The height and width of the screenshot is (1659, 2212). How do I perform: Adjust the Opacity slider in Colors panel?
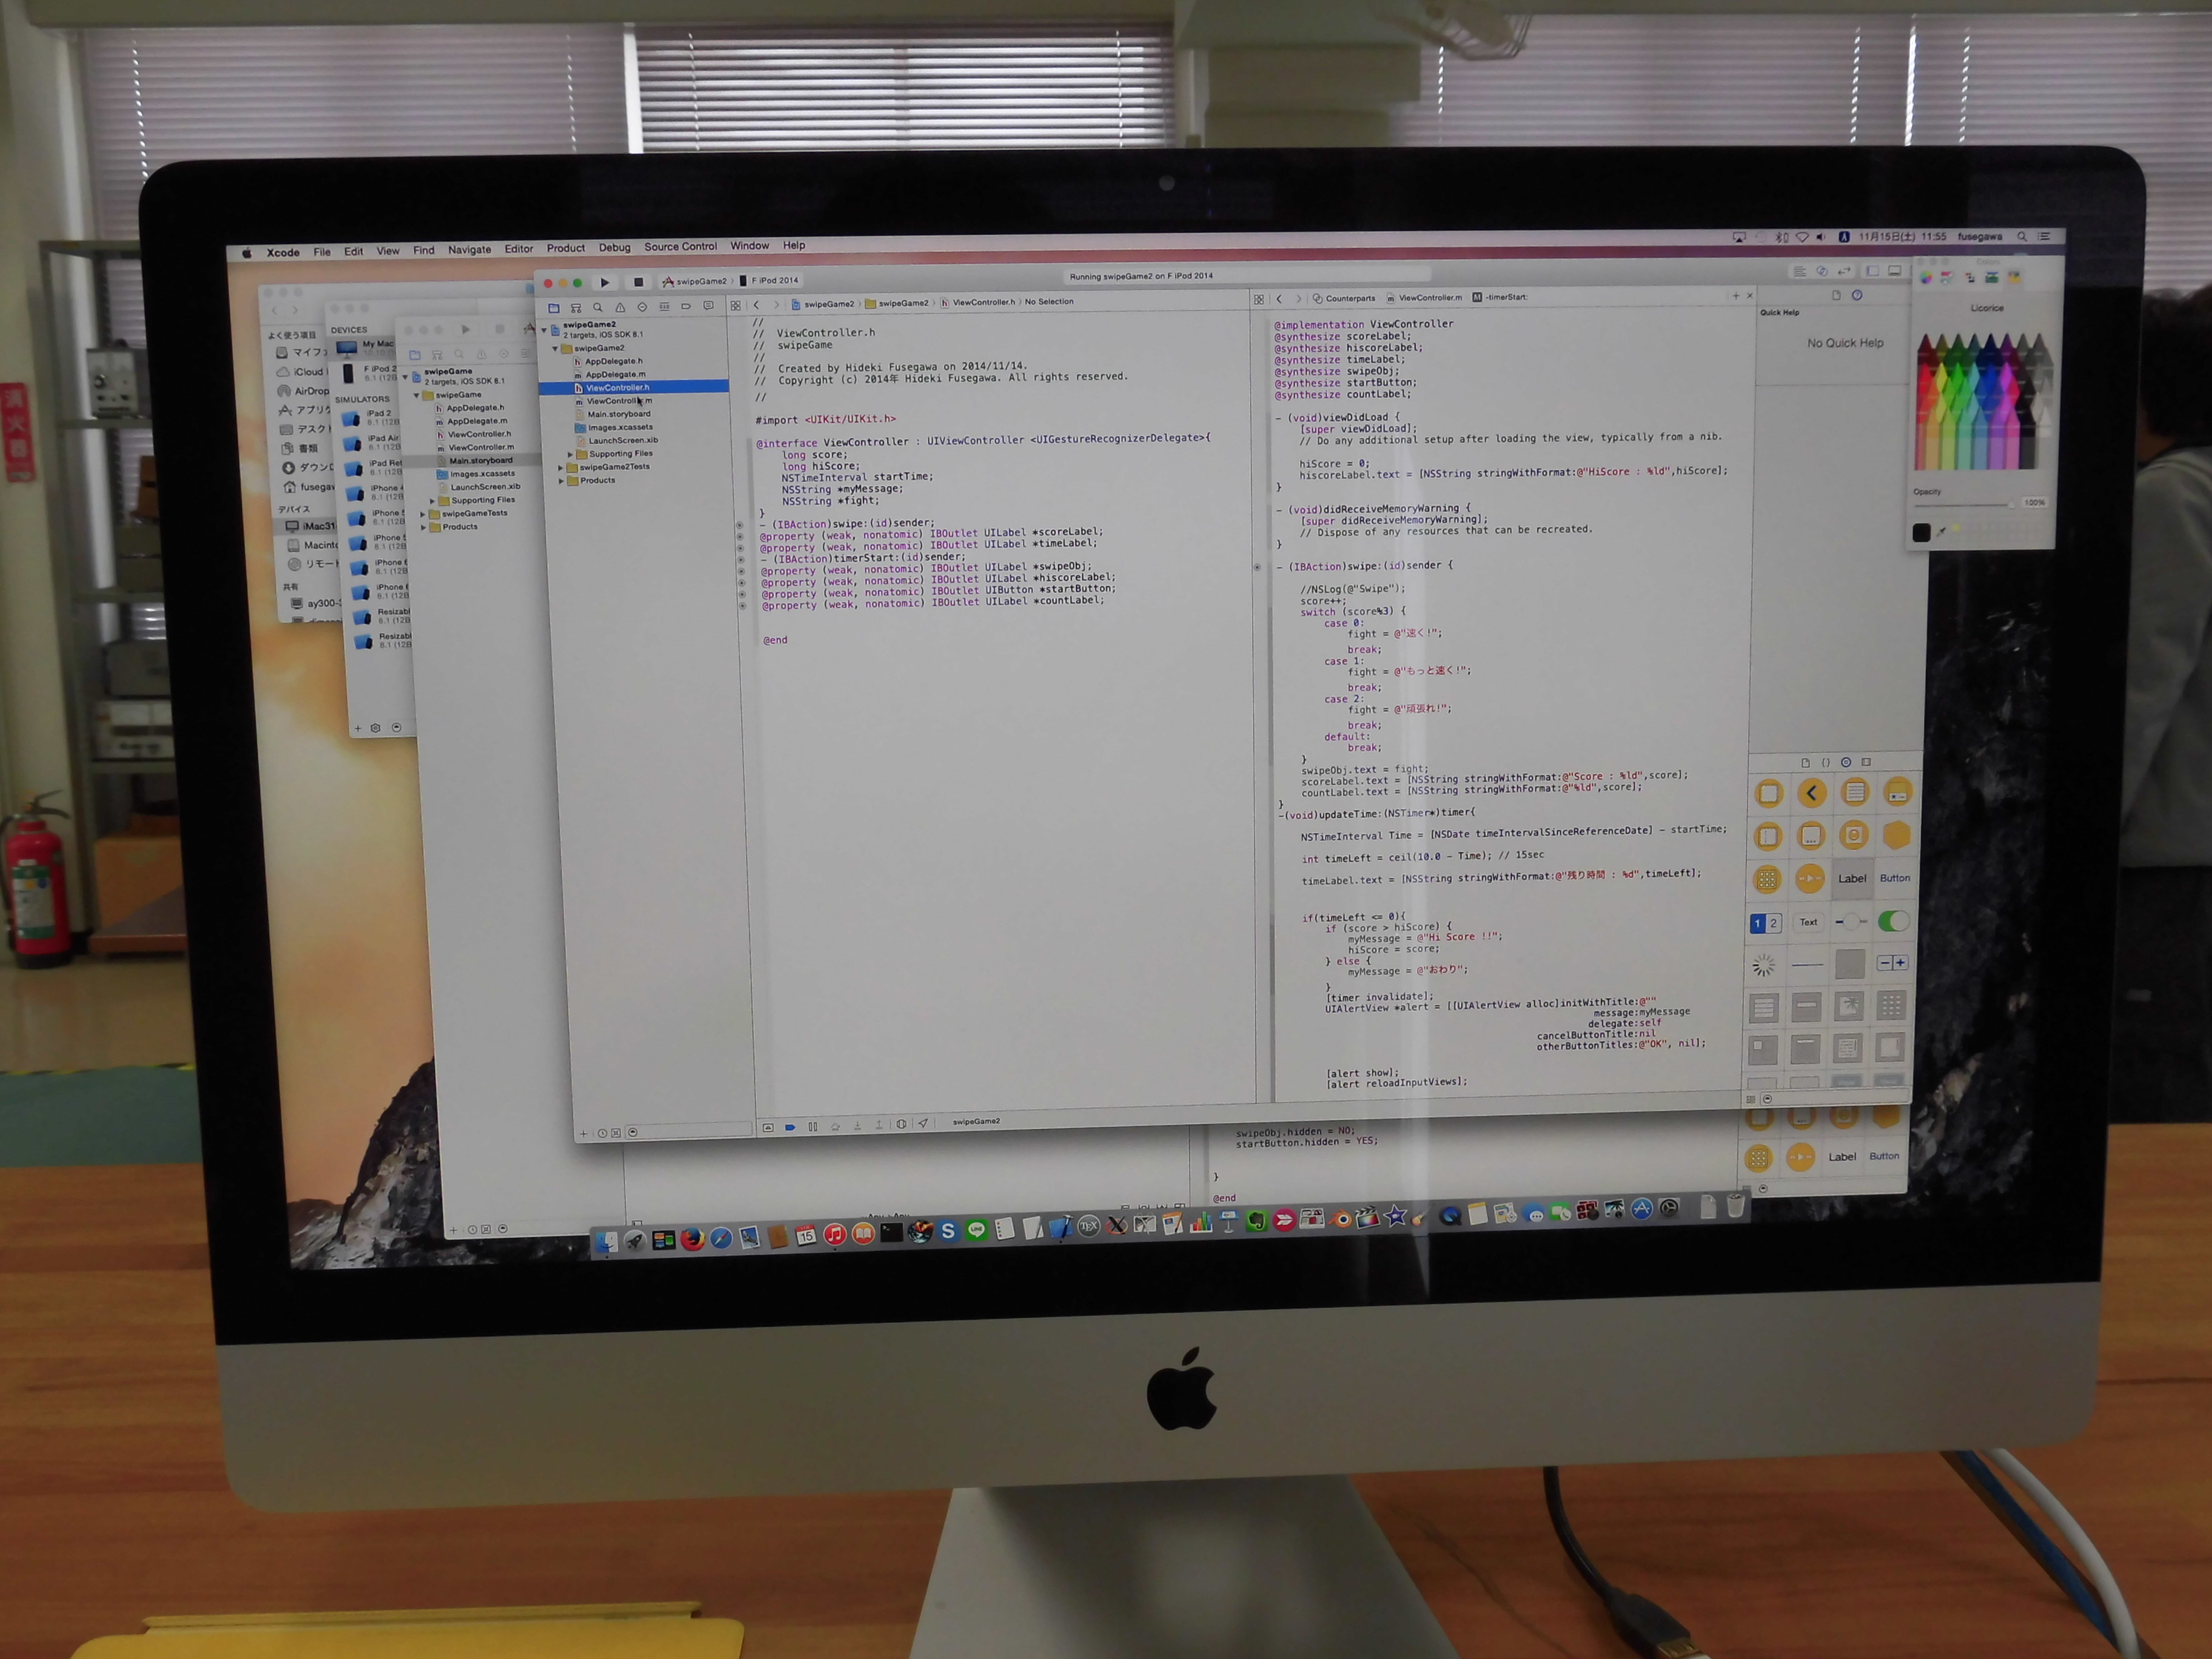point(1964,504)
